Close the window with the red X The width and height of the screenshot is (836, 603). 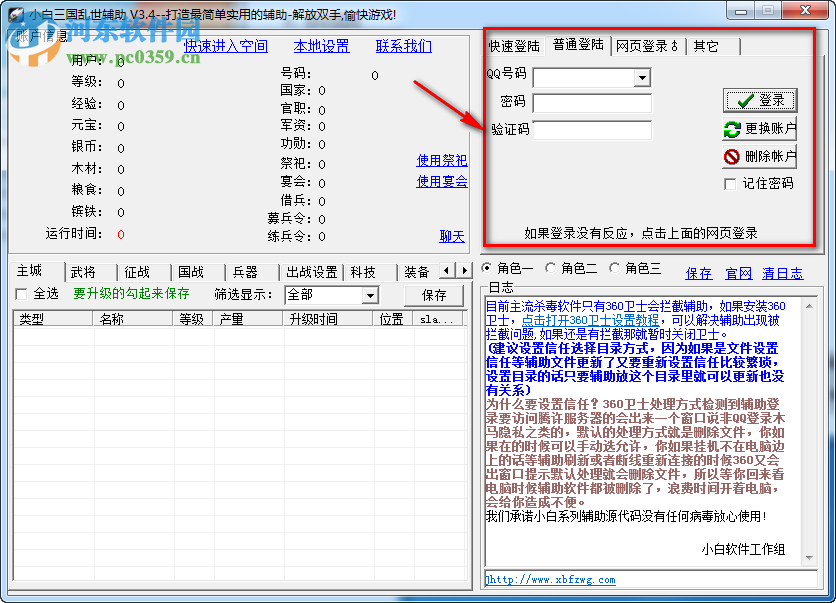point(806,11)
